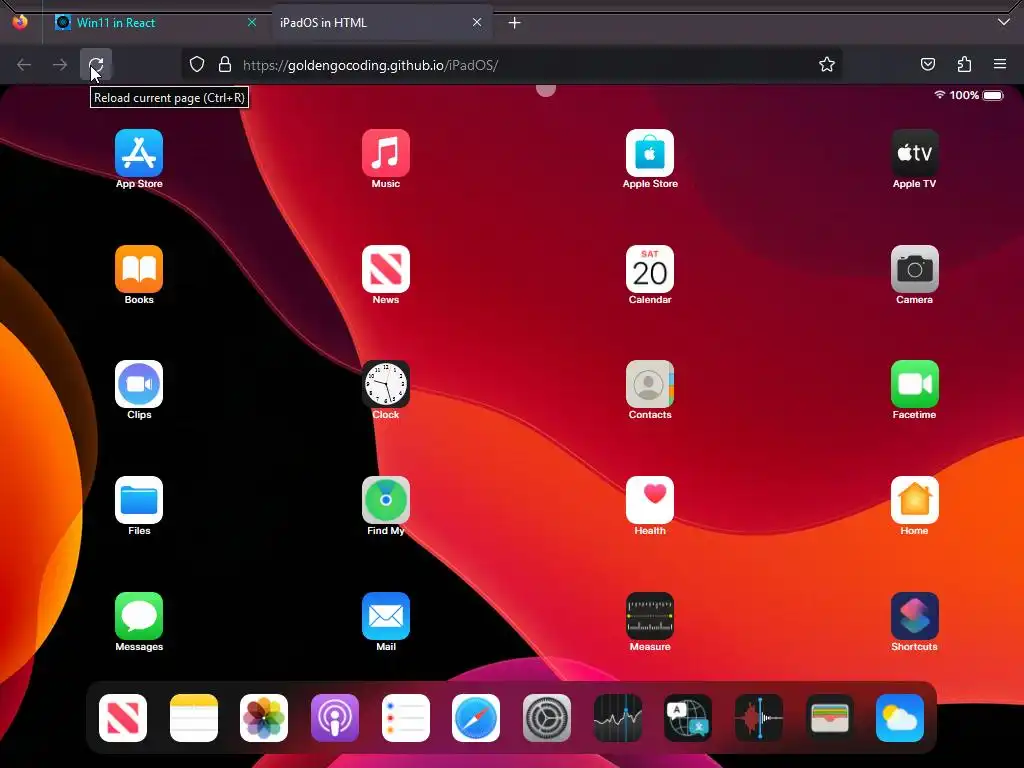This screenshot has height=768, width=1024.
Task: Open the Clips app
Action: pos(138,384)
